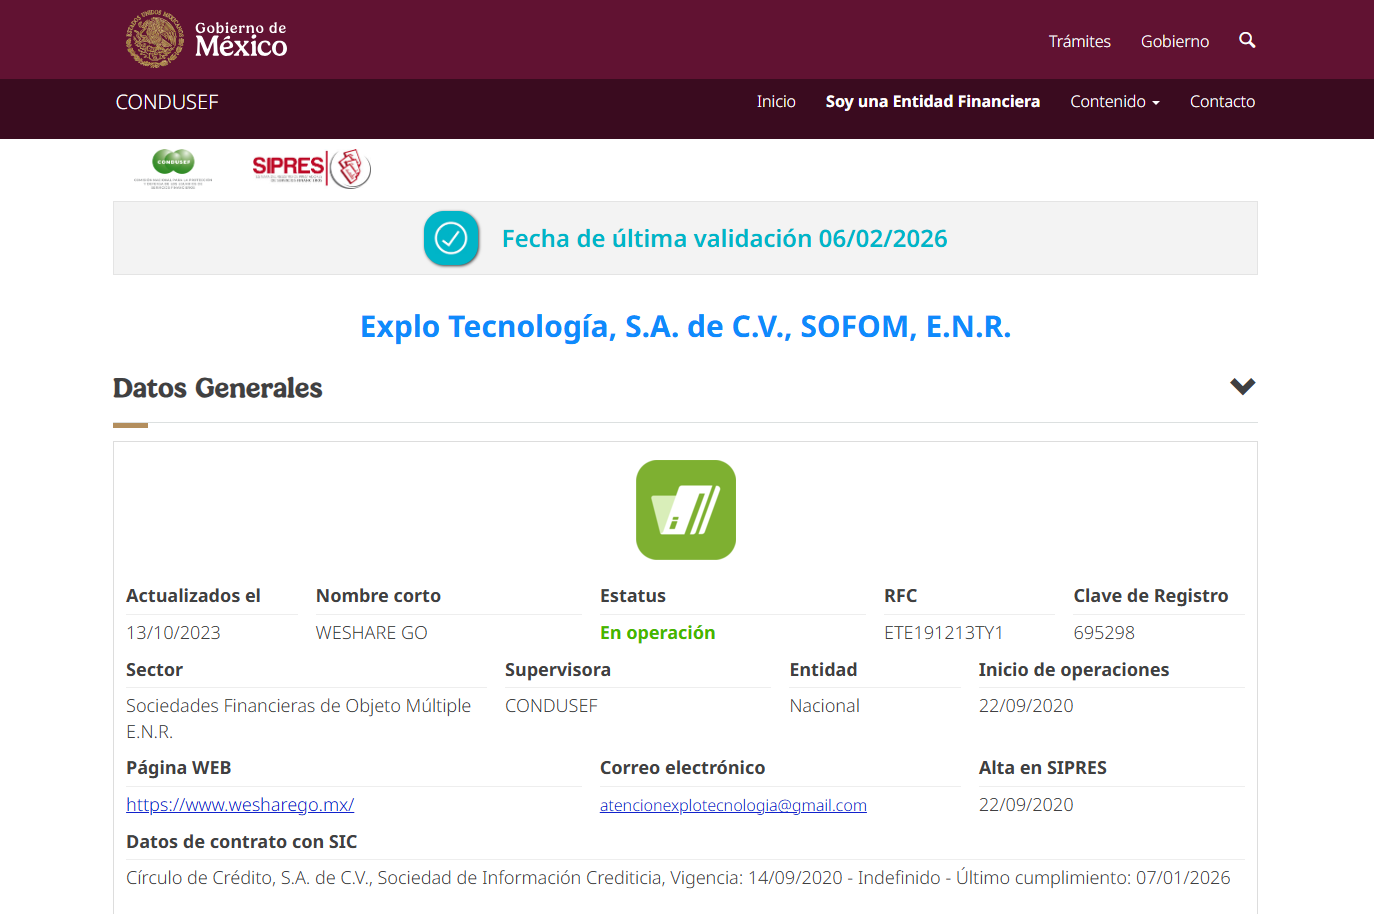This screenshot has height=914, width=1374.
Task: Open the search magnifier icon
Action: (x=1246, y=40)
